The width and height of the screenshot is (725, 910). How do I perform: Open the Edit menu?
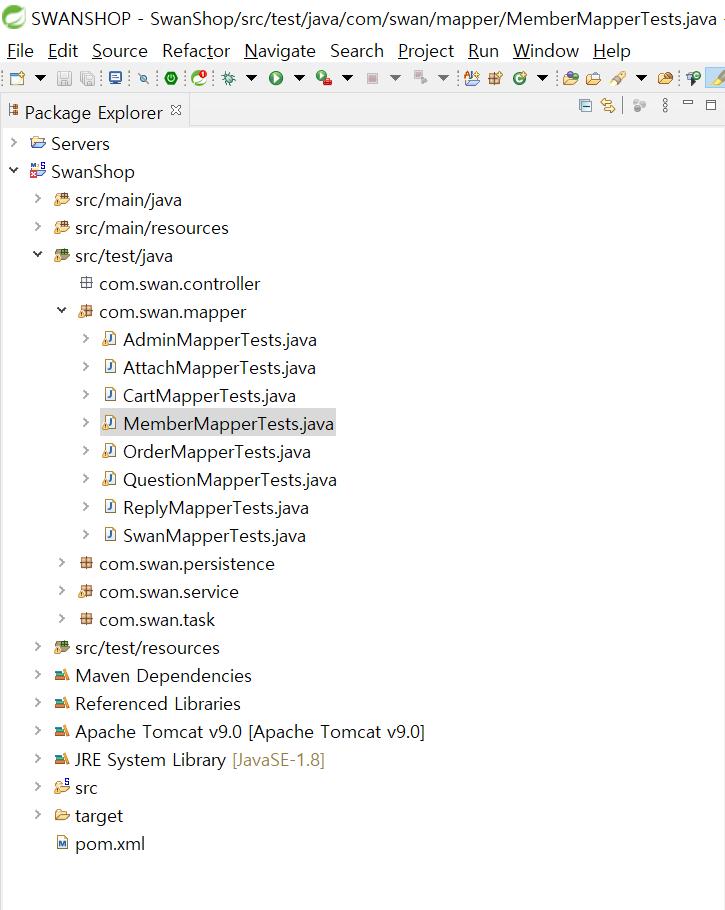[x=63, y=51]
